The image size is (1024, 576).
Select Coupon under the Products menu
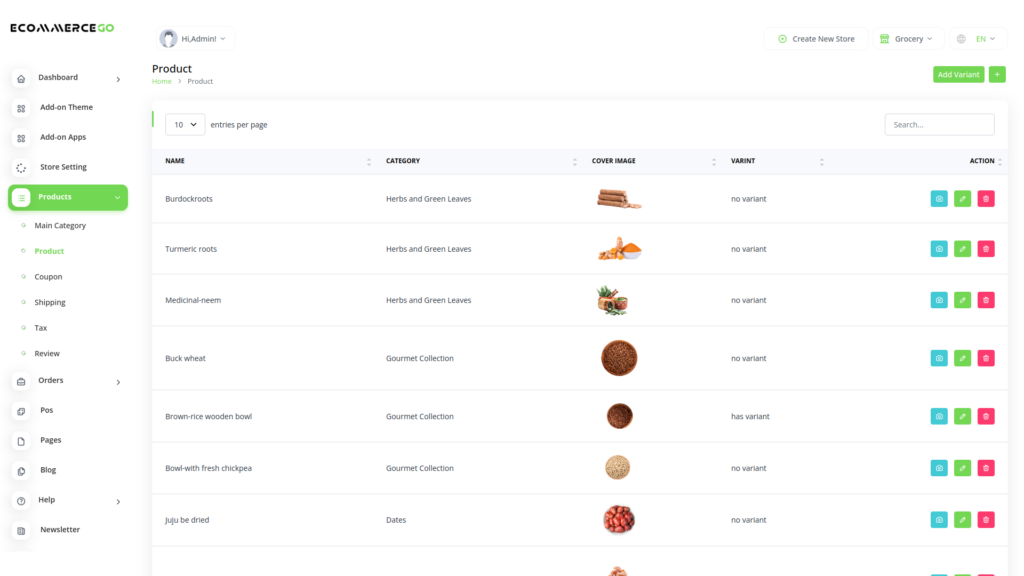(x=47, y=276)
